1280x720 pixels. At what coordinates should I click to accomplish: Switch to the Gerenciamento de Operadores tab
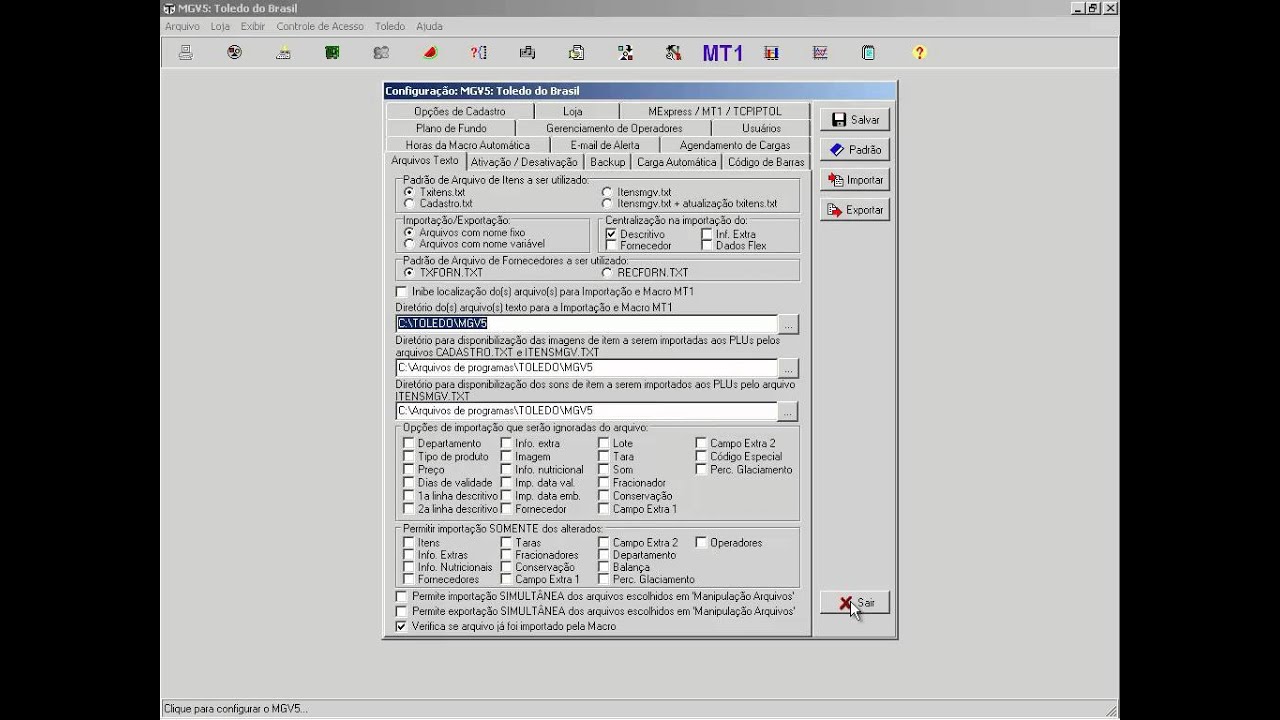(614, 128)
